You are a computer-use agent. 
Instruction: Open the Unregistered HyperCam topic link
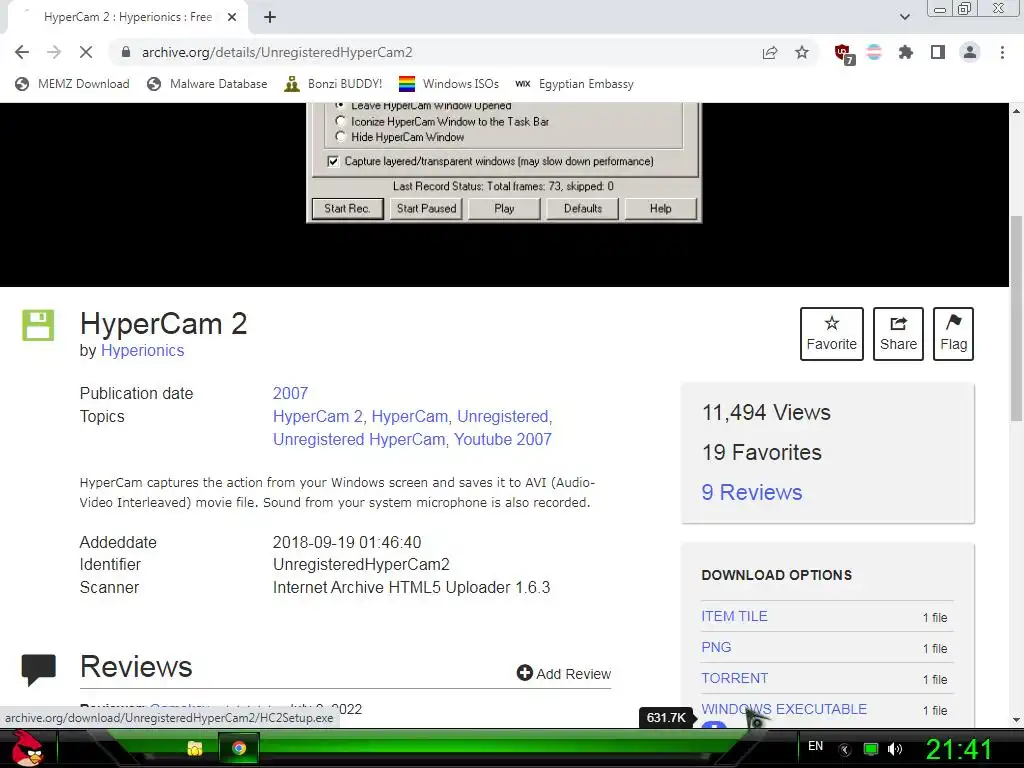(359, 439)
